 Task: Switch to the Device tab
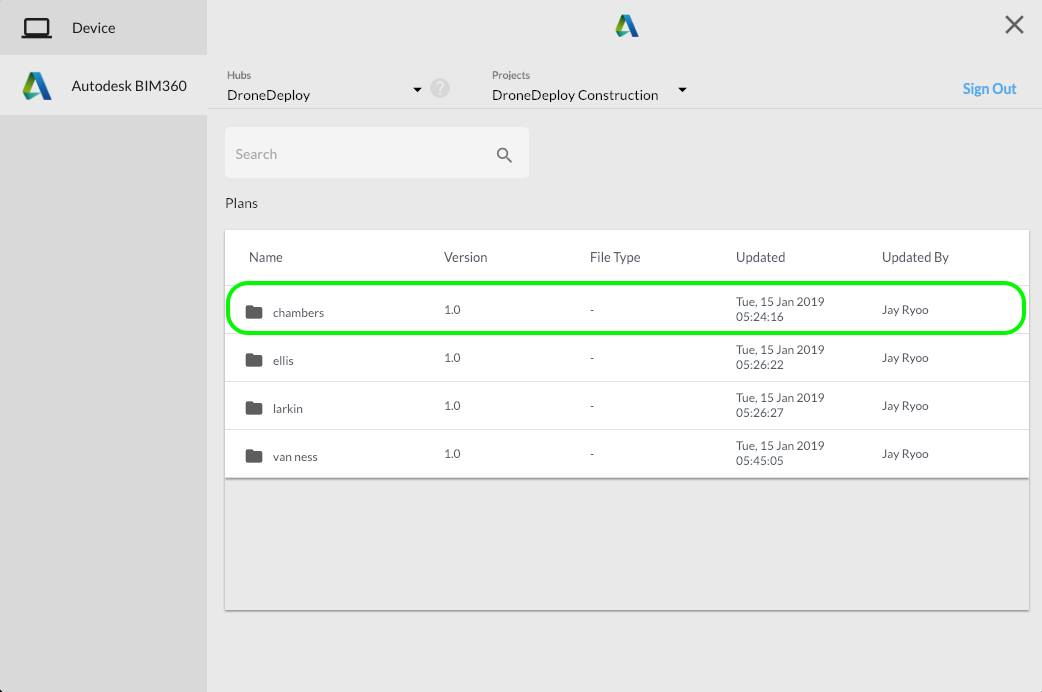pyautogui.click(x=104, y=28)
